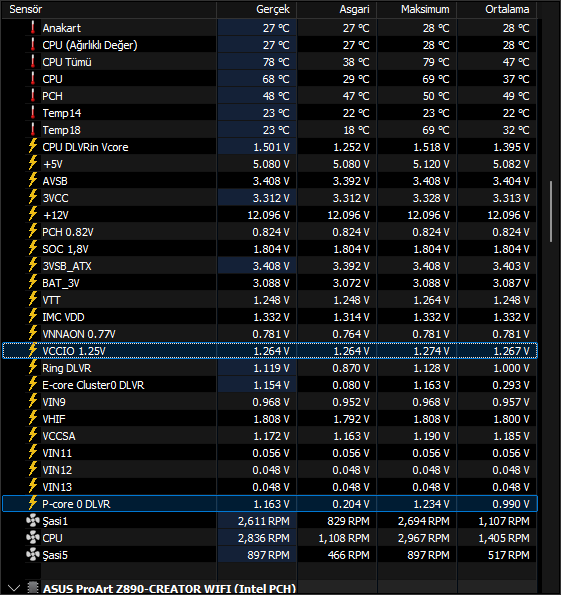Click the CPU fan icon showing 2,836 RPM
The height and width of the screenshot is (595, 561).
(33, 538)
